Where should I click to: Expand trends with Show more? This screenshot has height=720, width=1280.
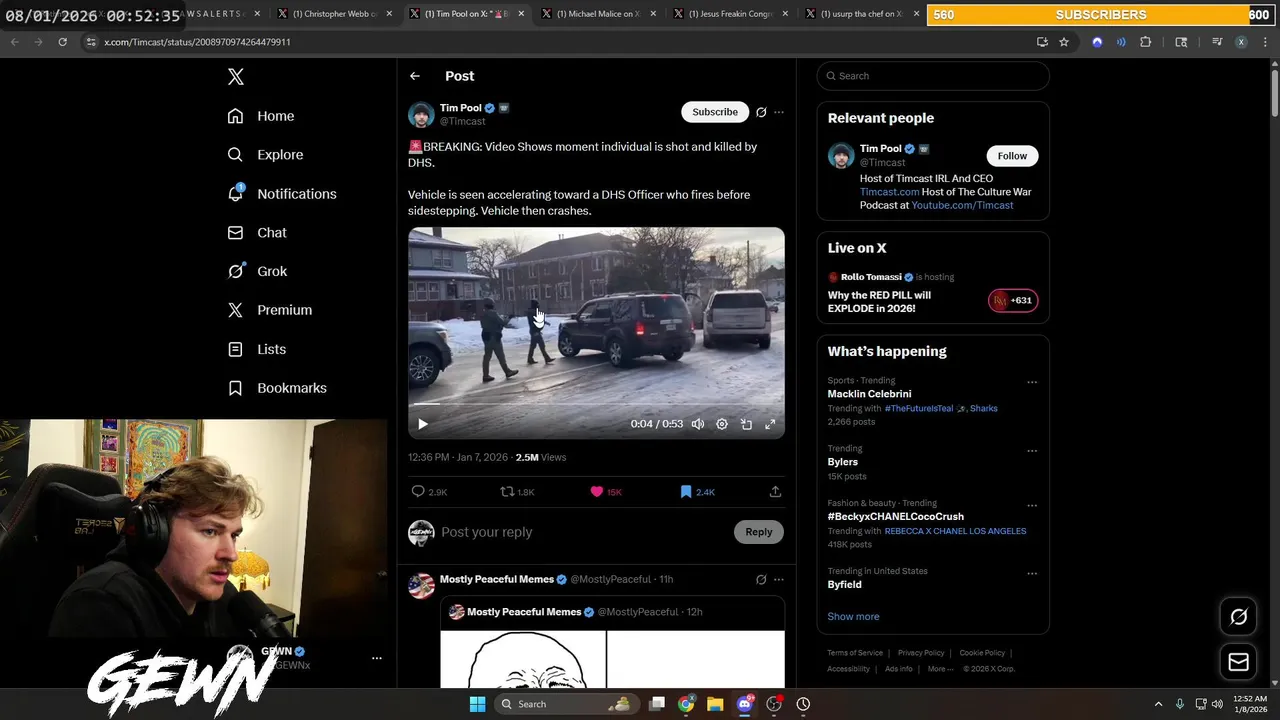(853, 616)
